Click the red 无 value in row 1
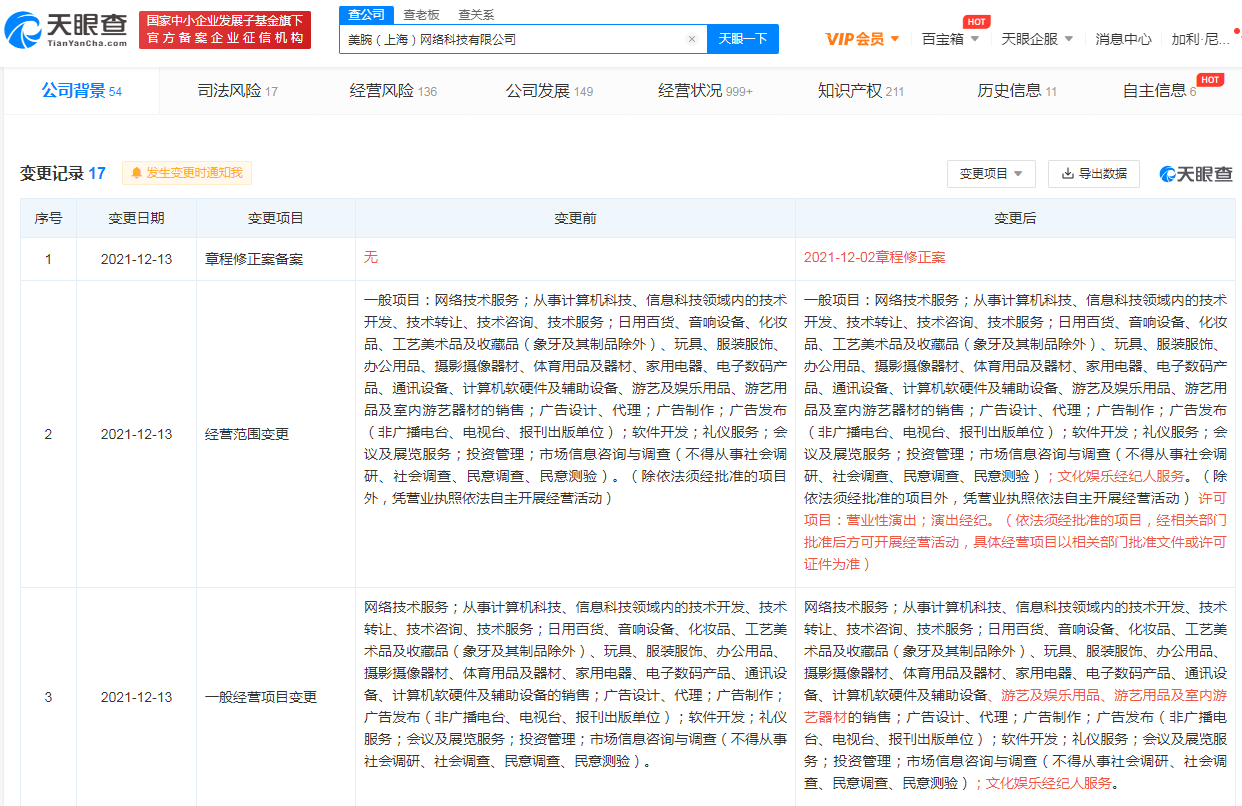This screenshot has width=1242, height=806. click(x=371, y=258)
